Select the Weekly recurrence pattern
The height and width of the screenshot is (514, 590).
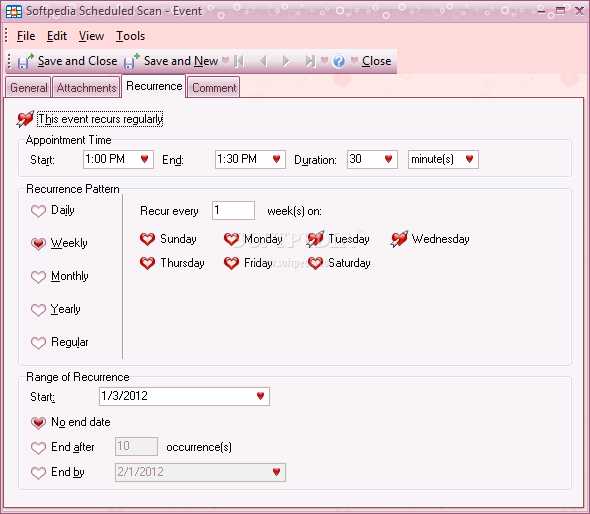(38, 244)
